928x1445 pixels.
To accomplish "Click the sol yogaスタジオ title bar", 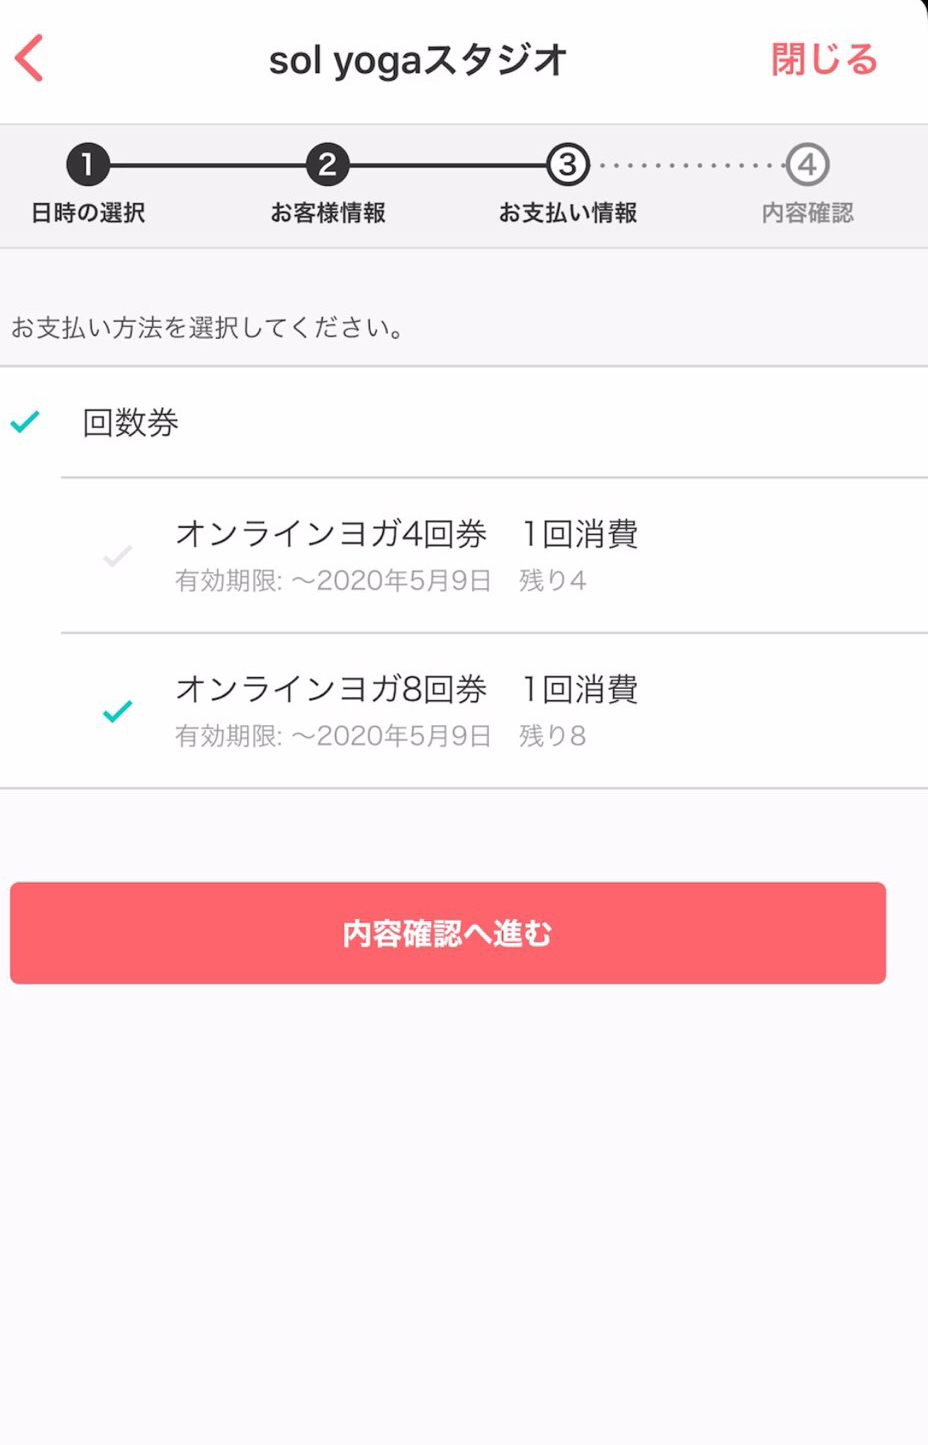I will 417,60.
